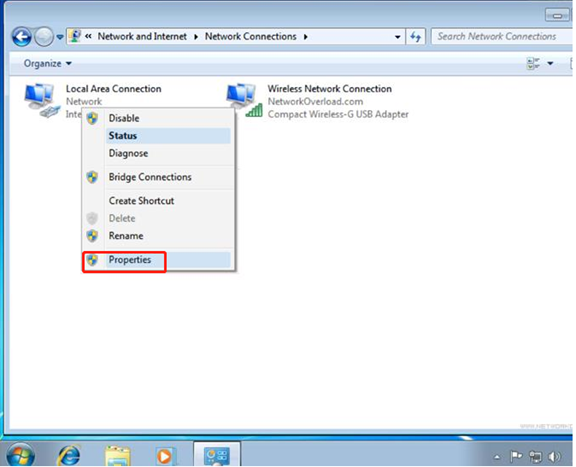Screen dimensions: 576x467
Task: Click the Action Center flag icon
Action: 516,456
